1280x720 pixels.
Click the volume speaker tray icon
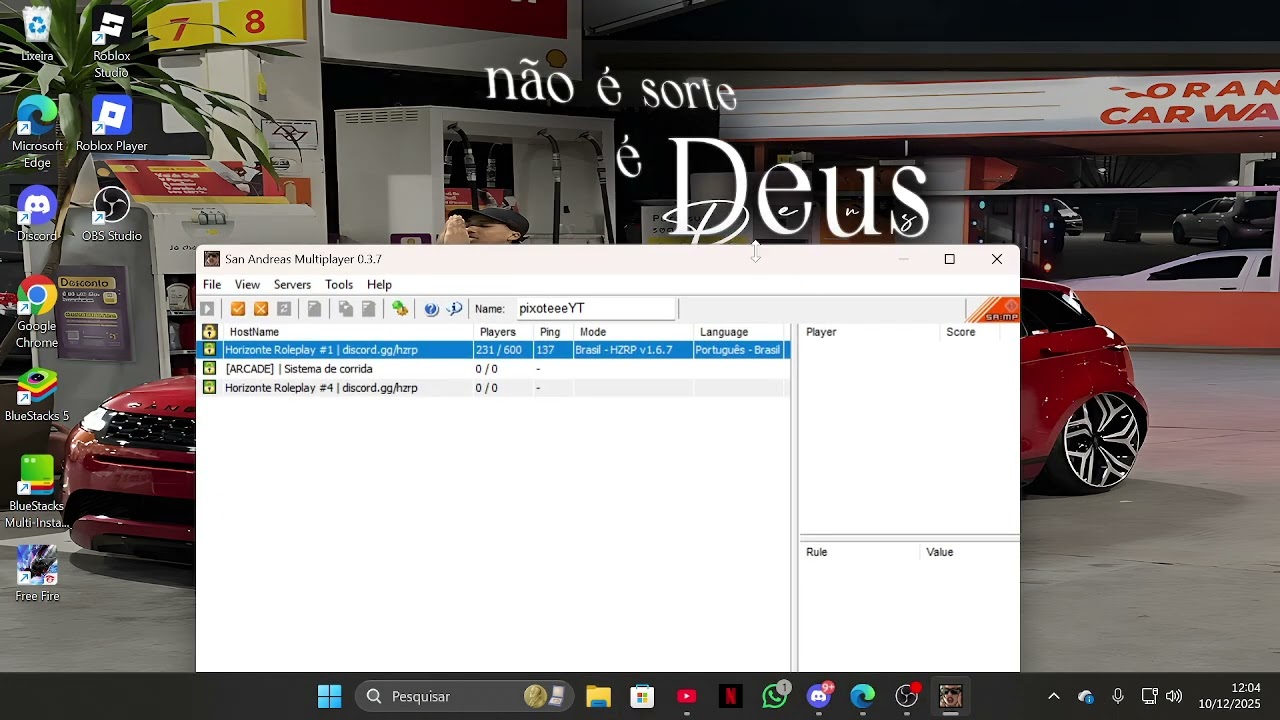(1174, 696)
